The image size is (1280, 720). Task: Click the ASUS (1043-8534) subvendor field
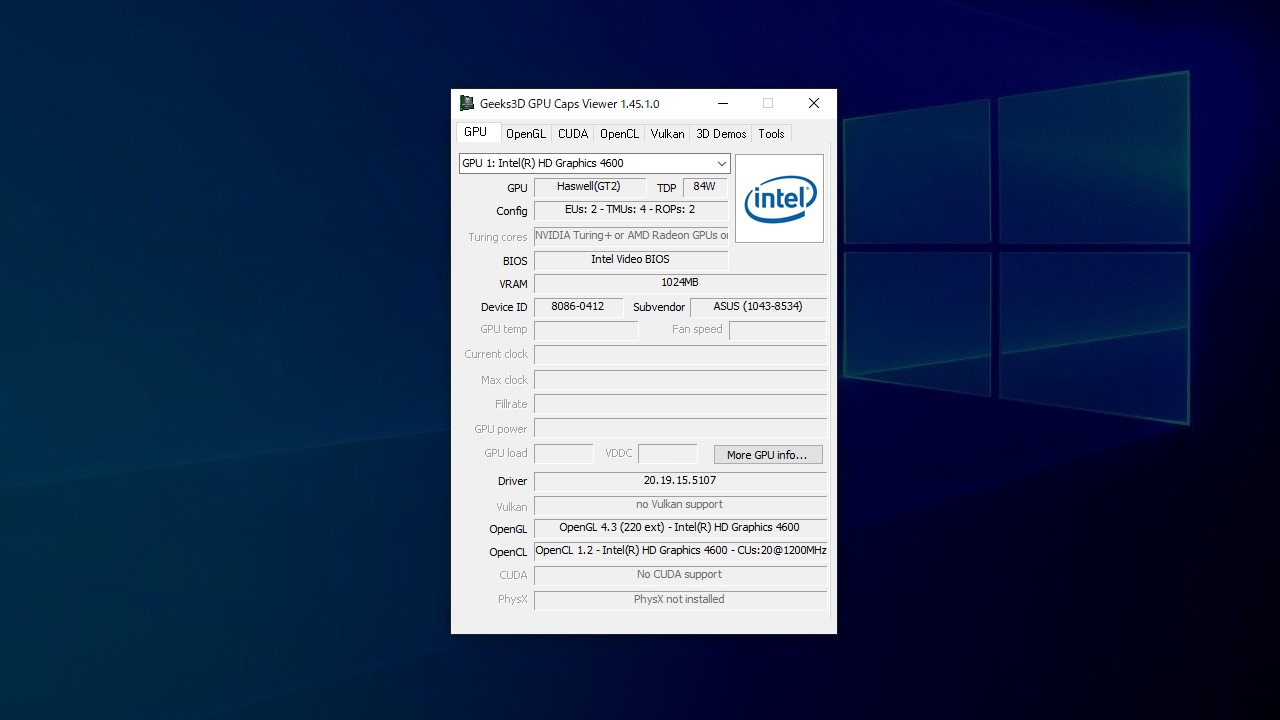758,307
